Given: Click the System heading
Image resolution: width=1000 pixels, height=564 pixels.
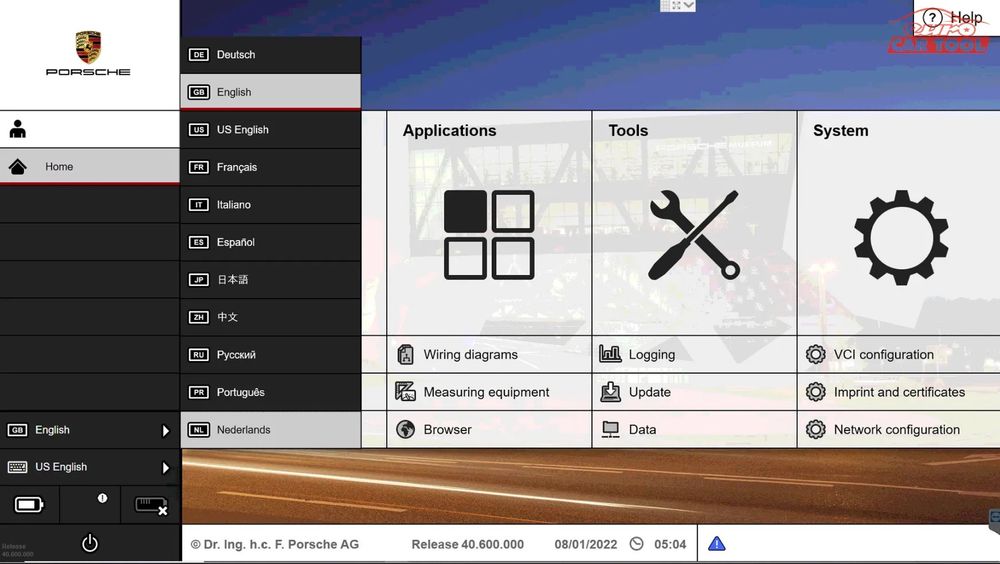Looking at the screenshot, I should [x=841, y=130].
